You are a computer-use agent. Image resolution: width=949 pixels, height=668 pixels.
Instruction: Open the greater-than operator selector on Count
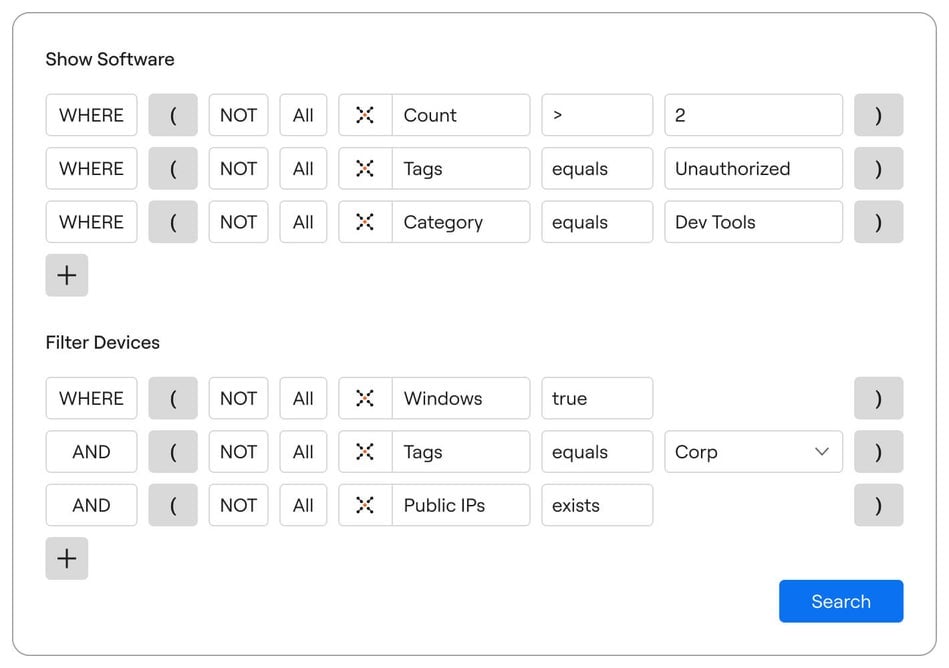(597, 115)
